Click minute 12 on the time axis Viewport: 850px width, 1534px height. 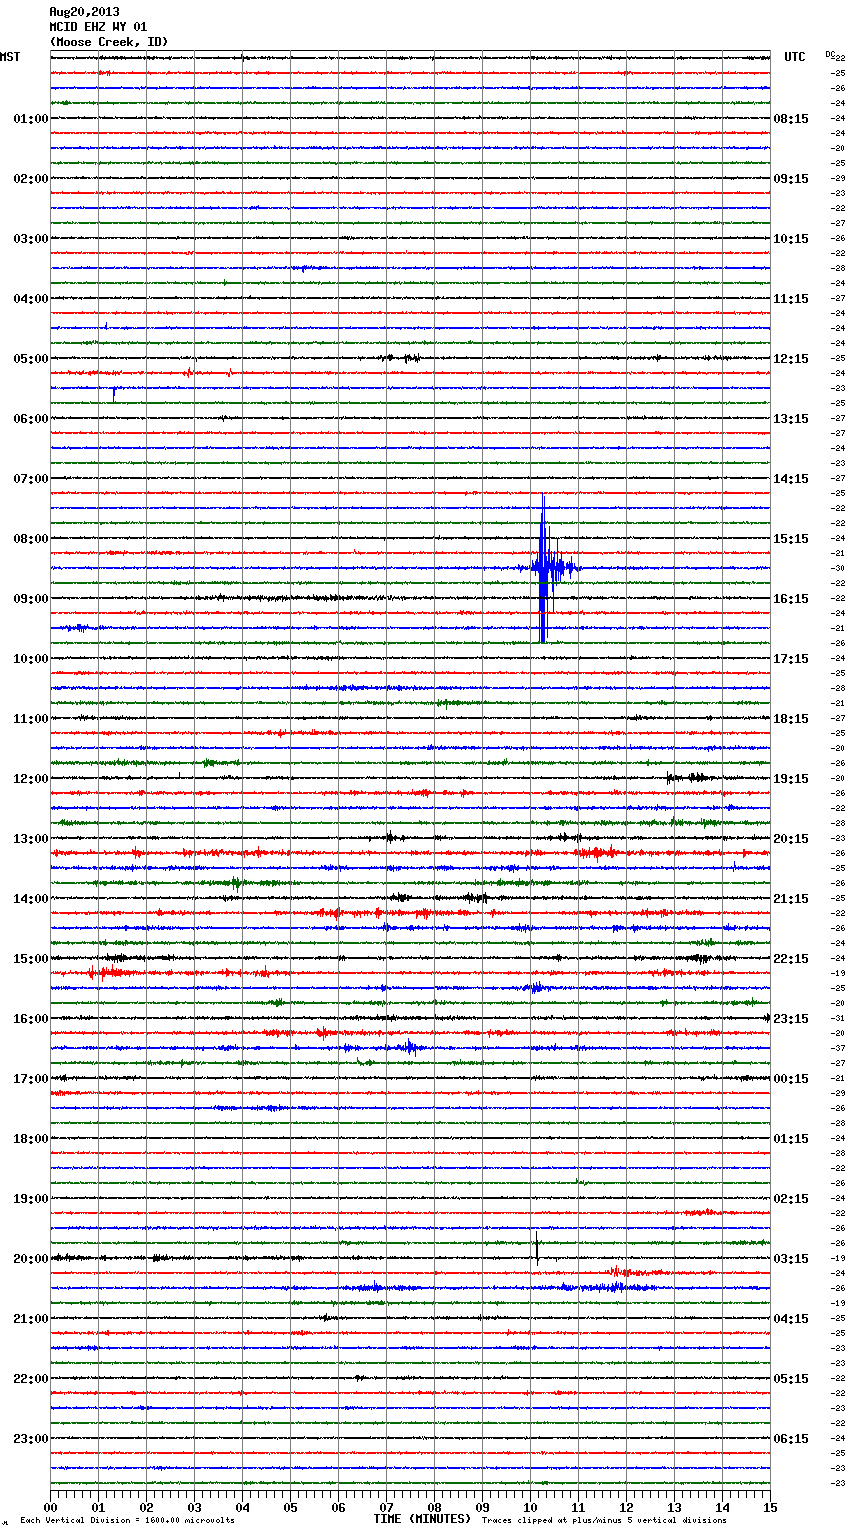pos(626,1507)
